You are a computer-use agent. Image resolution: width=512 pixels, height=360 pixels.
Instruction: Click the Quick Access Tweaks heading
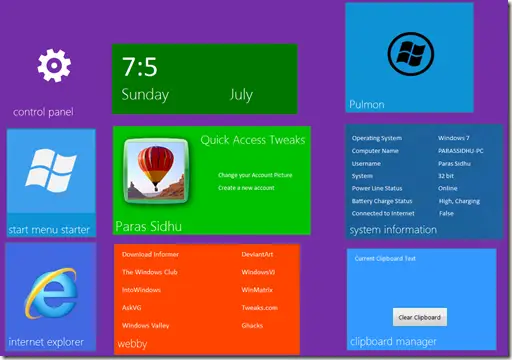253,140
